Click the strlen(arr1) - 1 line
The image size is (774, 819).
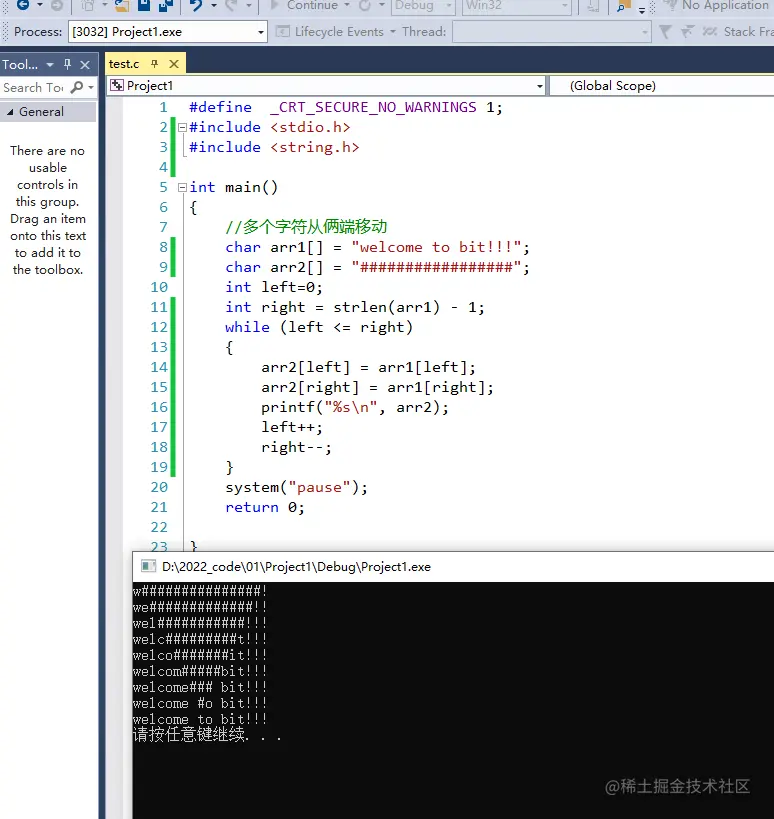coord(355,307)
